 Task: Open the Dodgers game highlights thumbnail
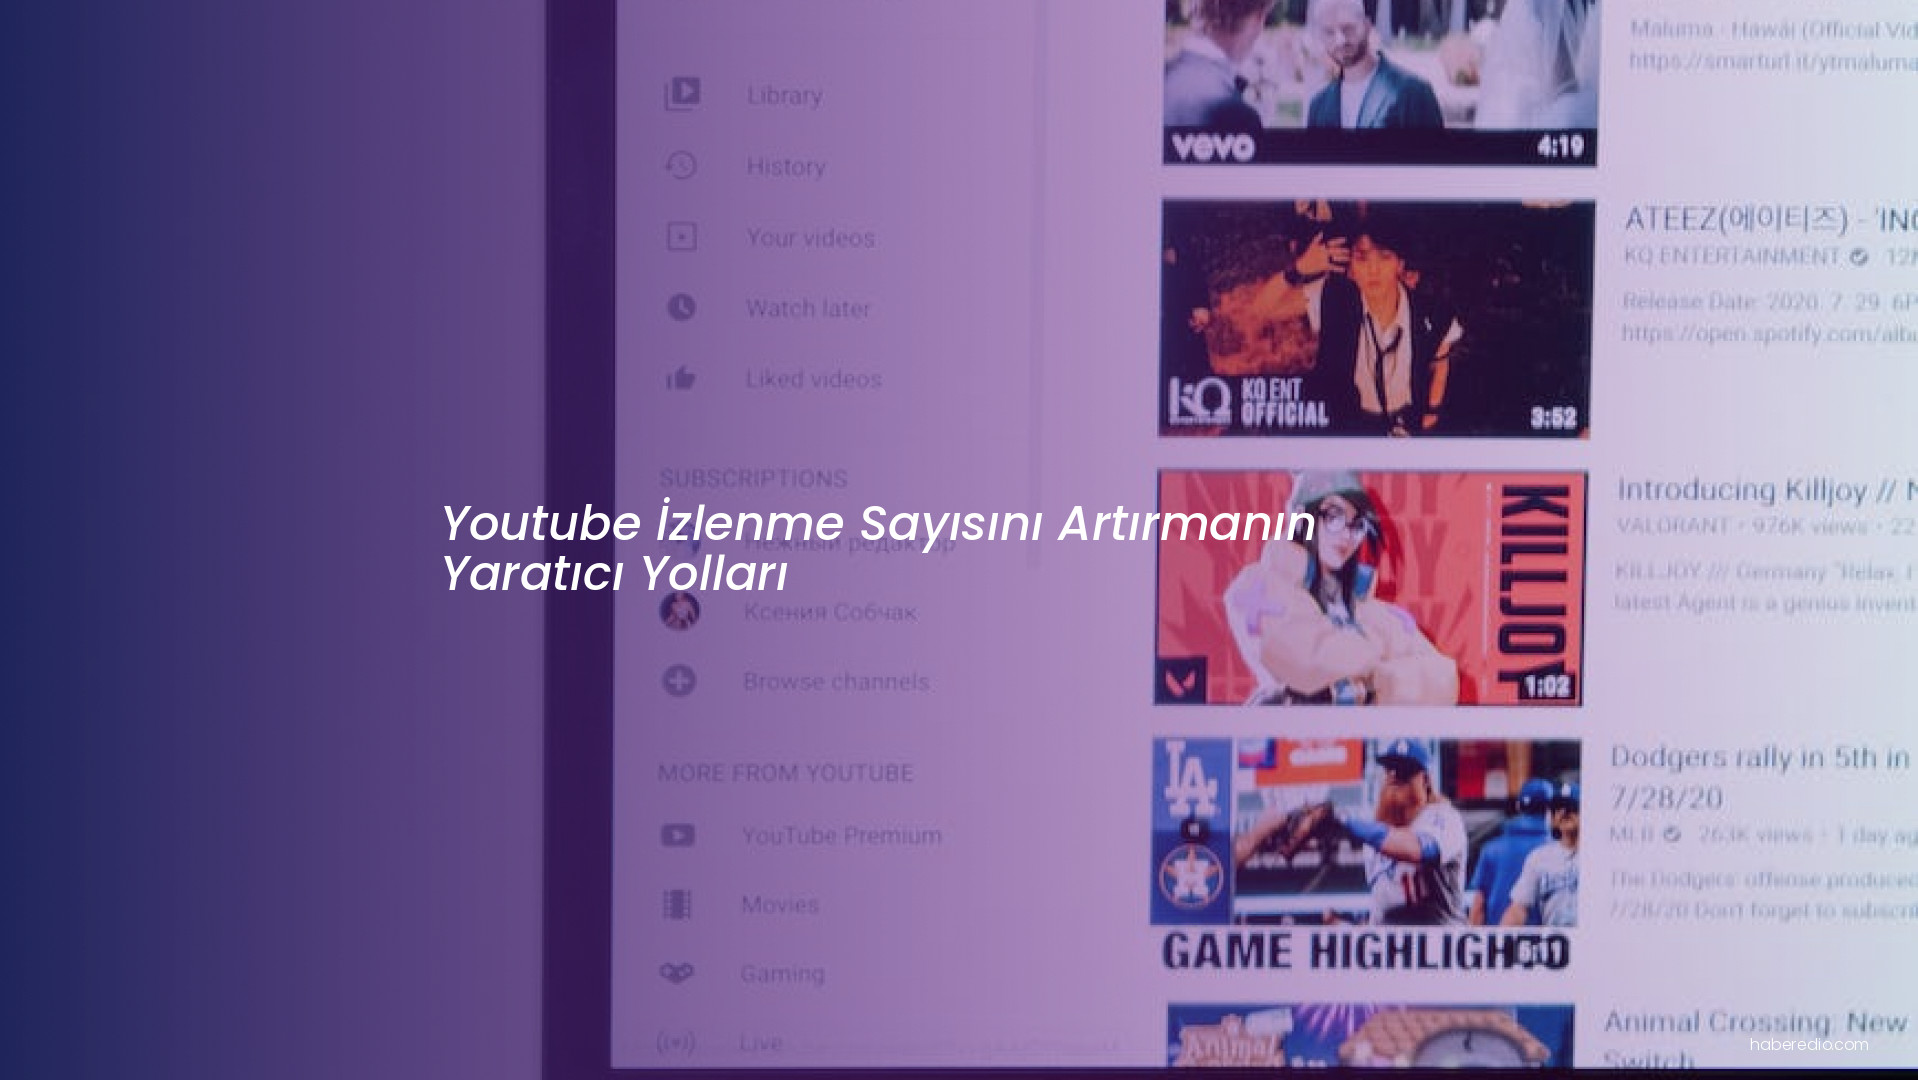1365,855
